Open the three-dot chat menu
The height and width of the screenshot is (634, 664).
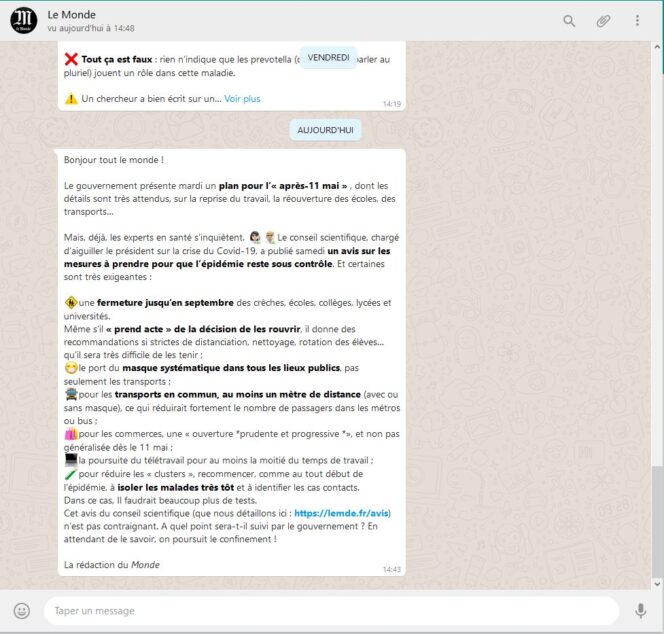(637, 20)
